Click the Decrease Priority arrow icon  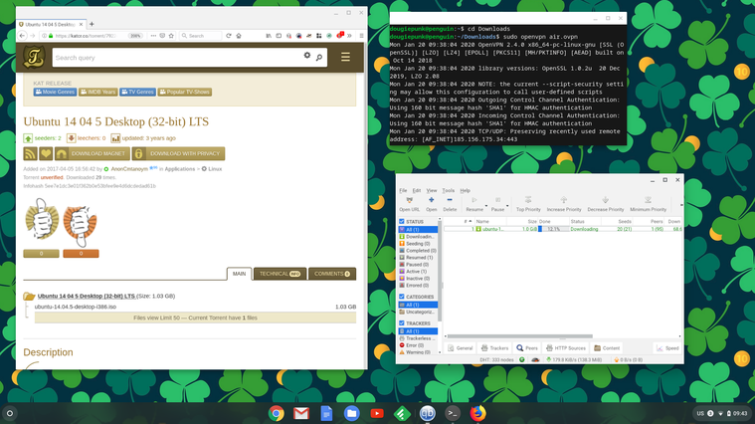pos(605,200)
